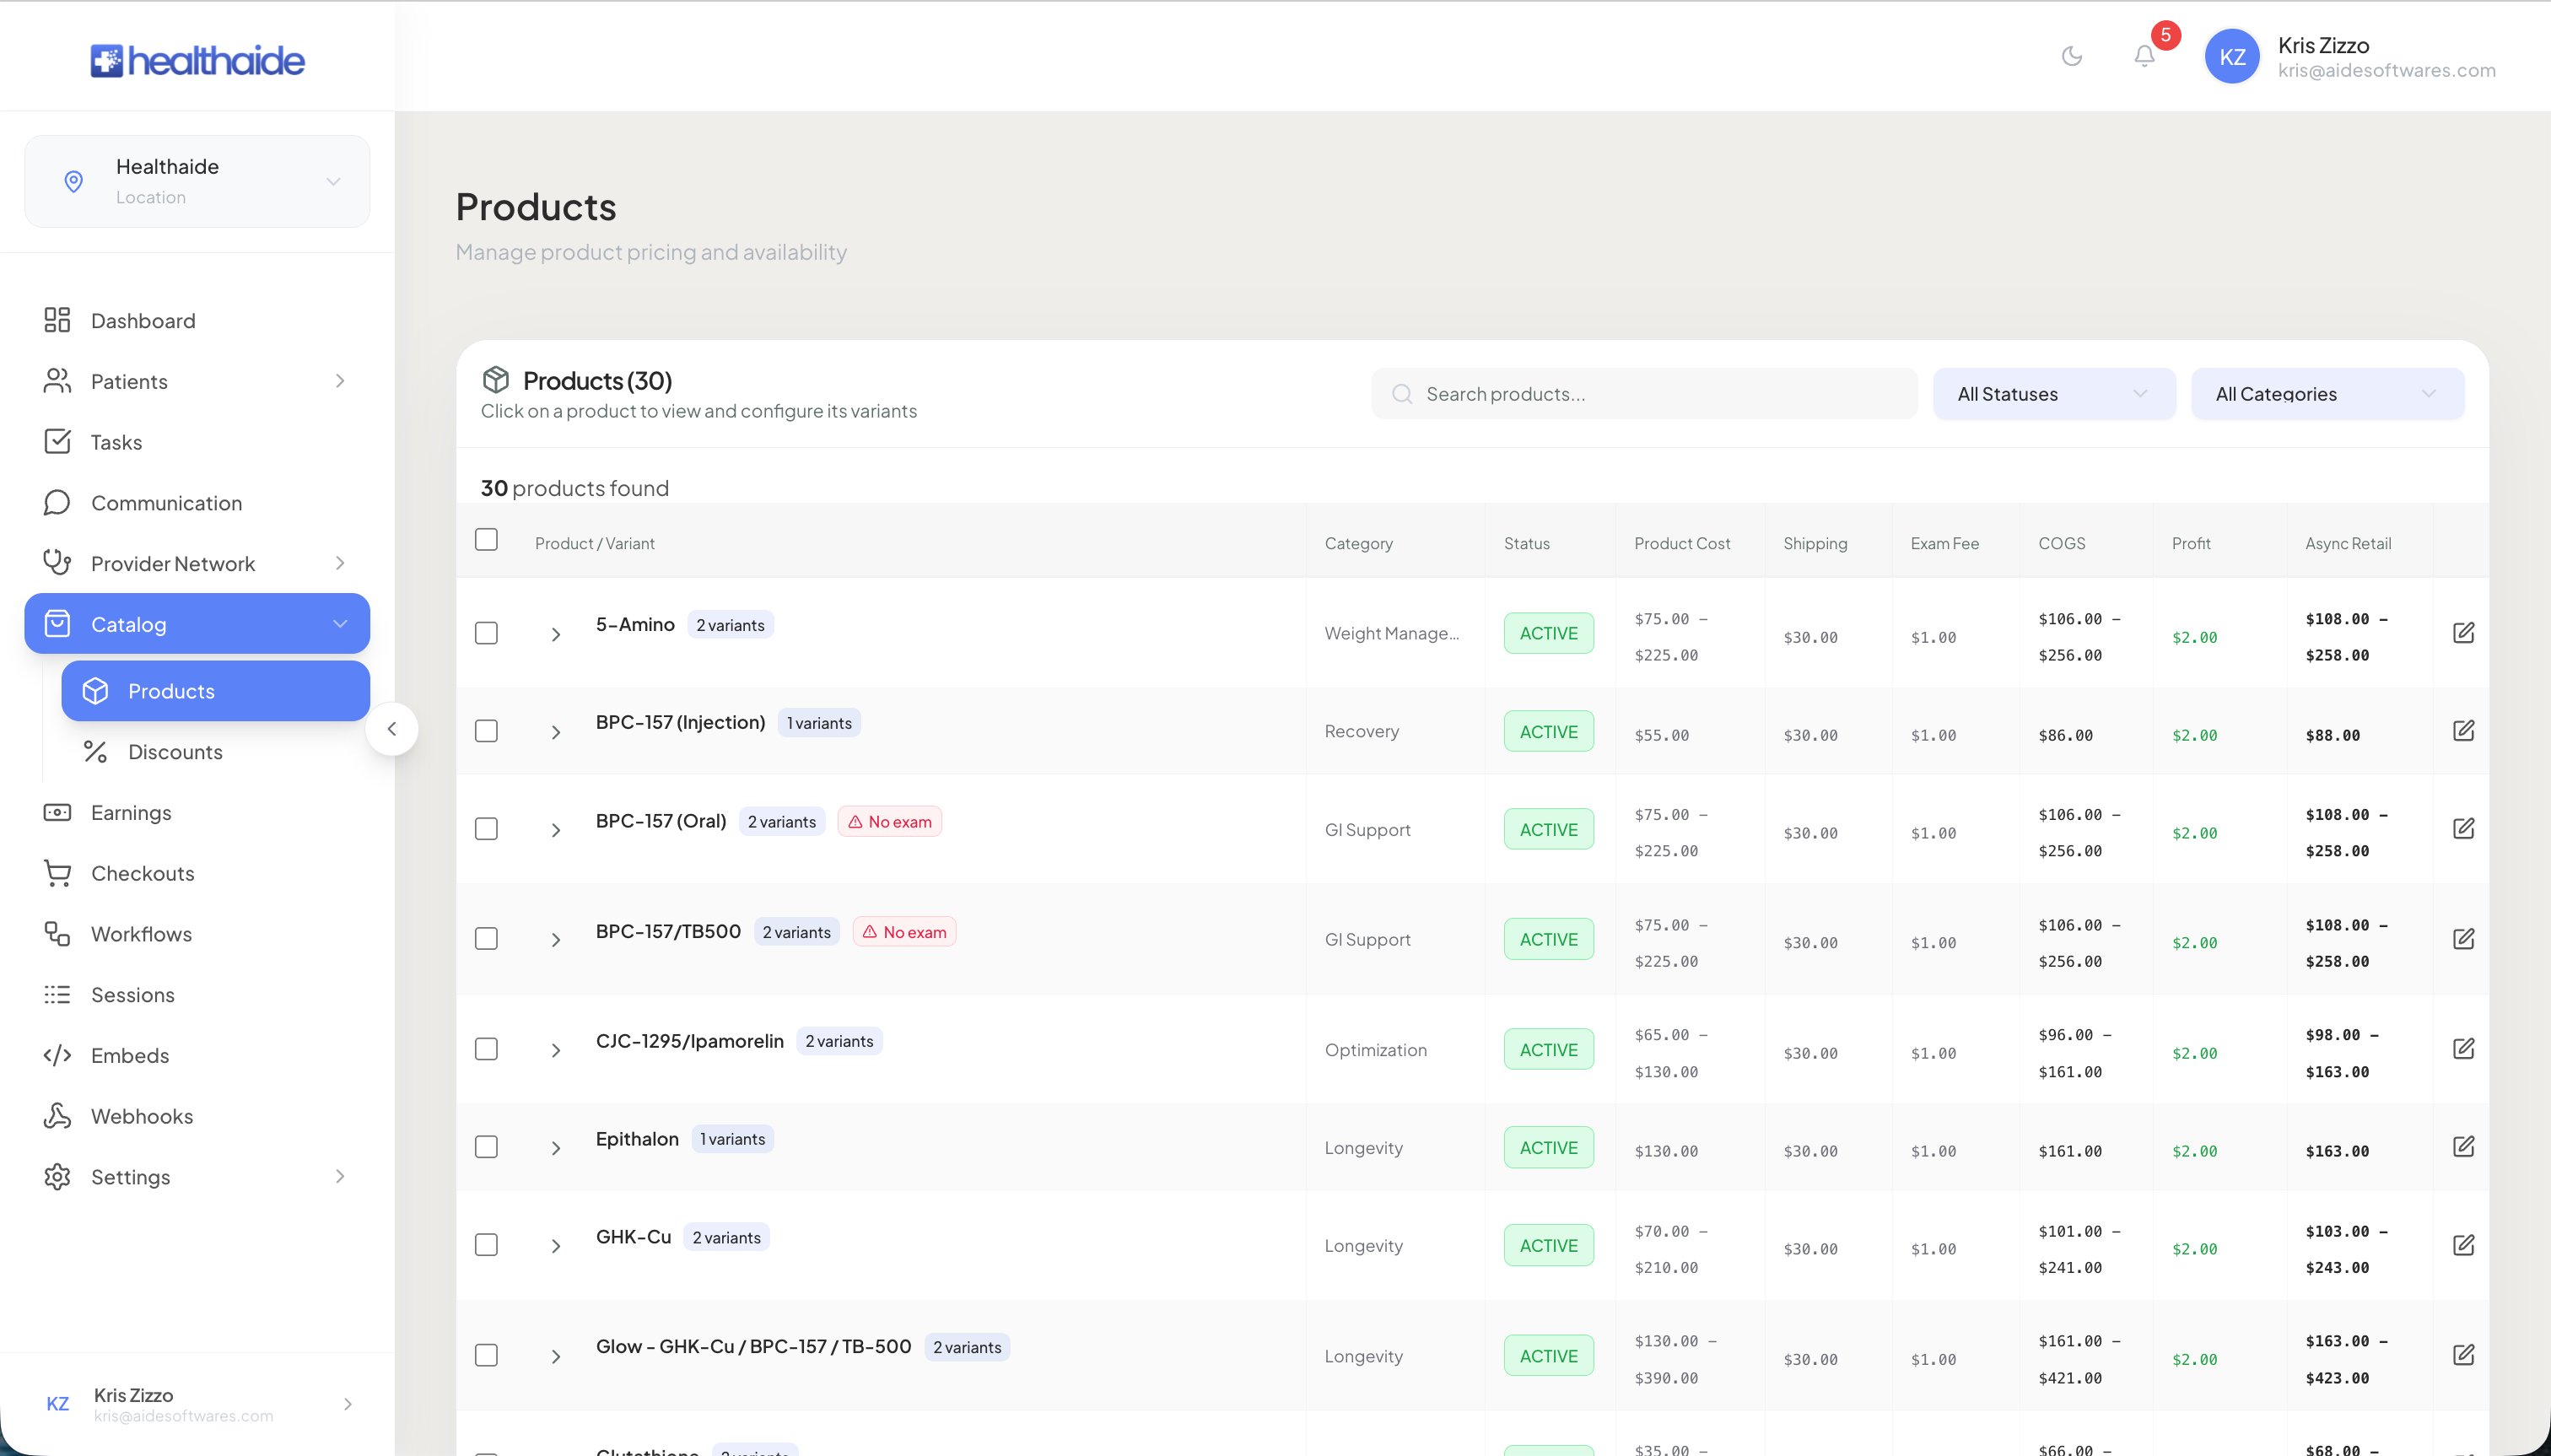Image resolution: width=2551 pixels, height=1456 pixels.
Task: Edit the BPC-157/TB500 product
Action: (2463, 938)
